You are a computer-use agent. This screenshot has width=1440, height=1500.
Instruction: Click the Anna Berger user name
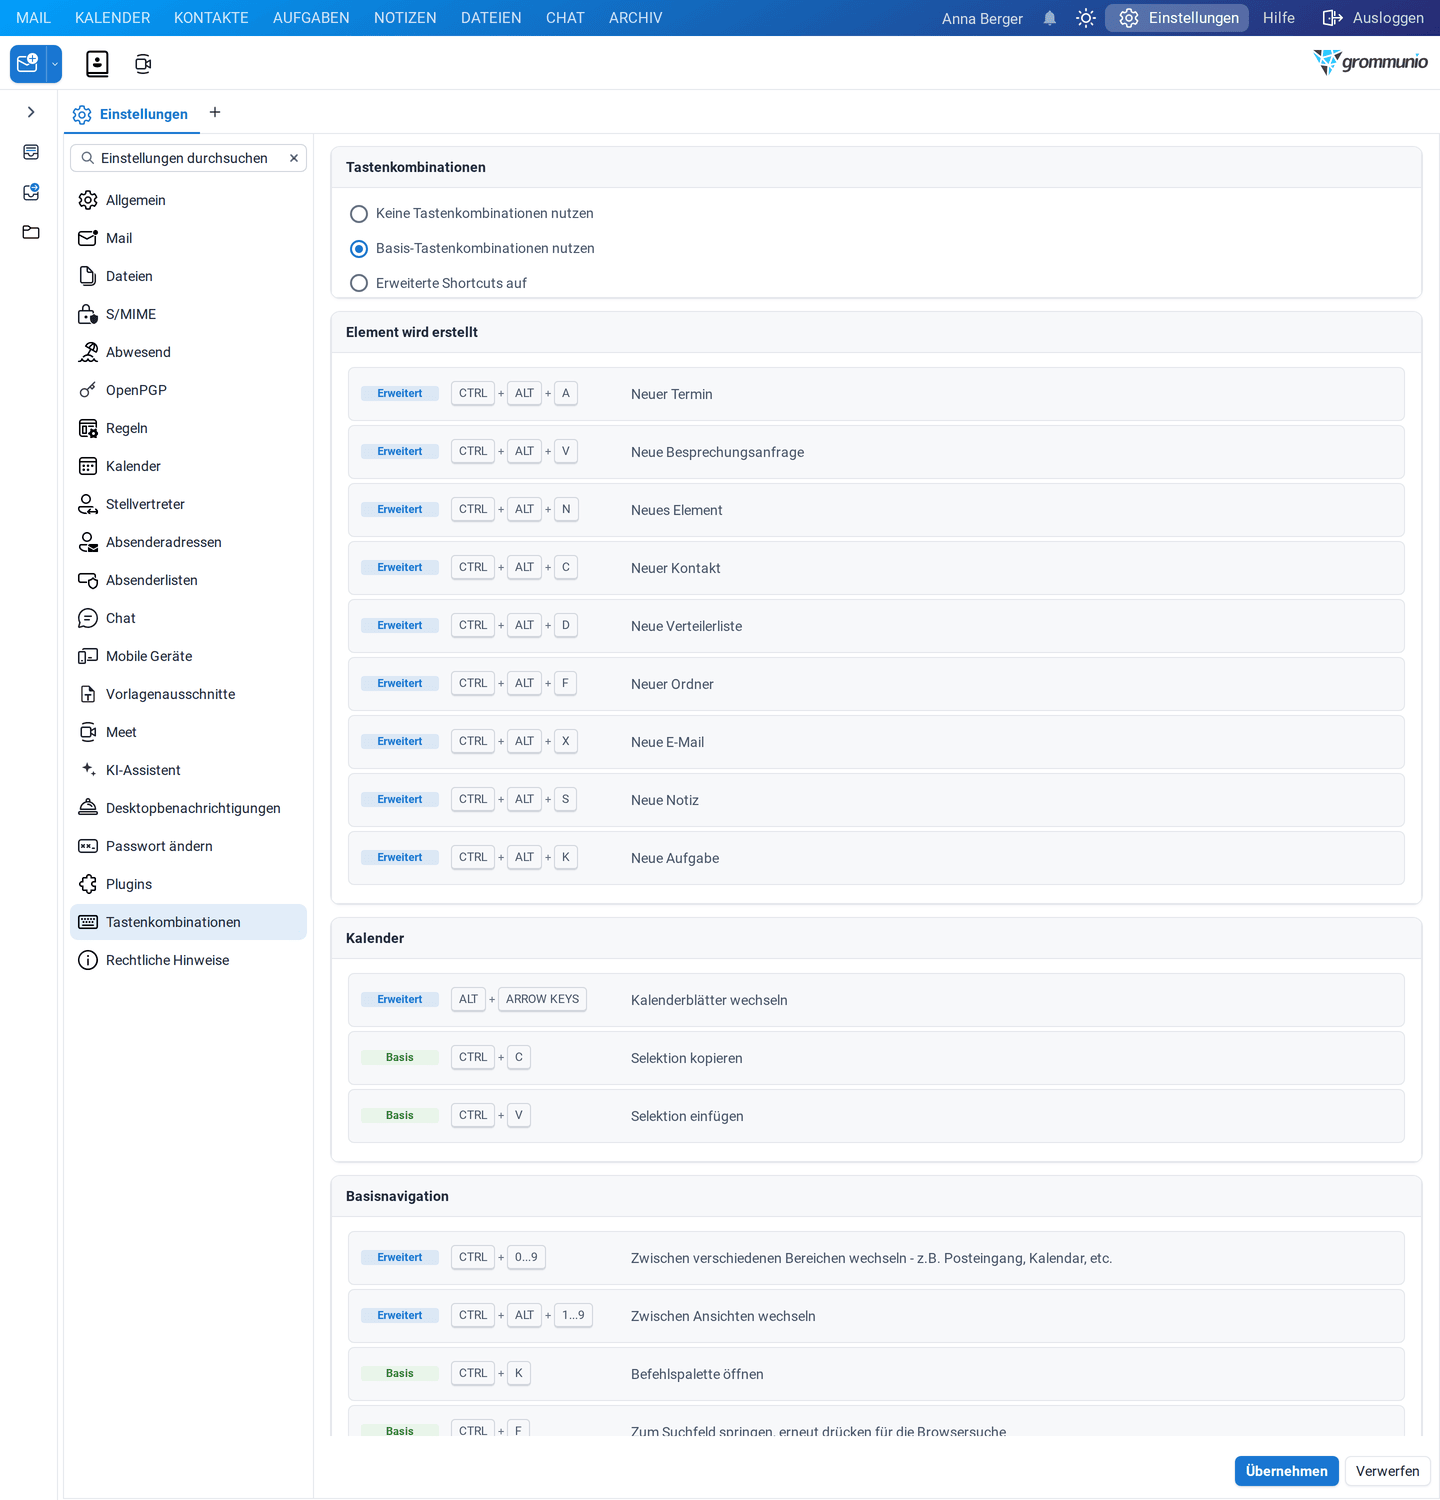[982, 19]
